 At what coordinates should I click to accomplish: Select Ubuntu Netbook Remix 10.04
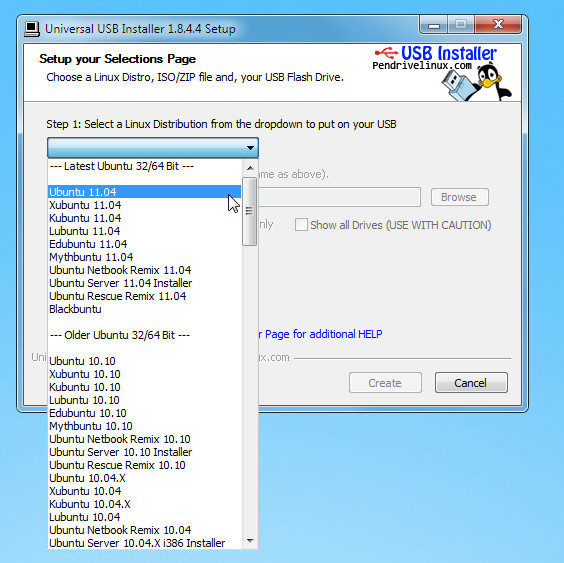coord(144,530)
